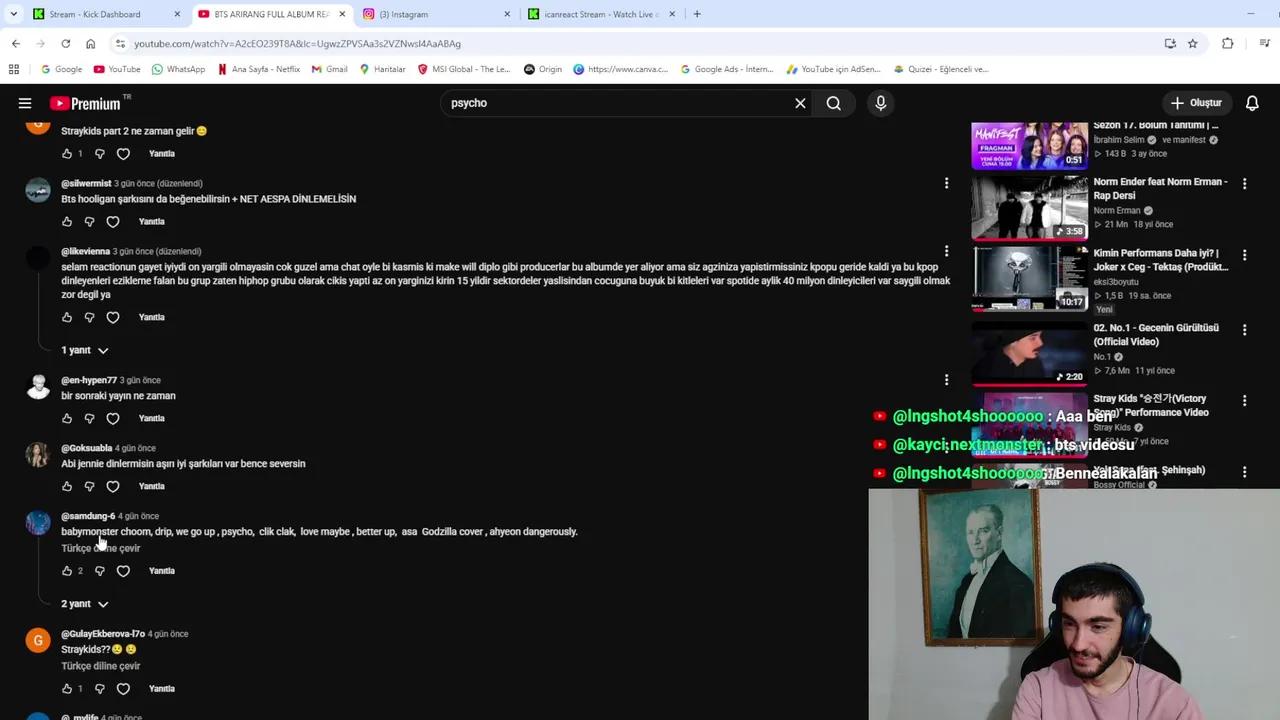Reload the current page
The image size is (1280, 720).
(x=65, y=44)
